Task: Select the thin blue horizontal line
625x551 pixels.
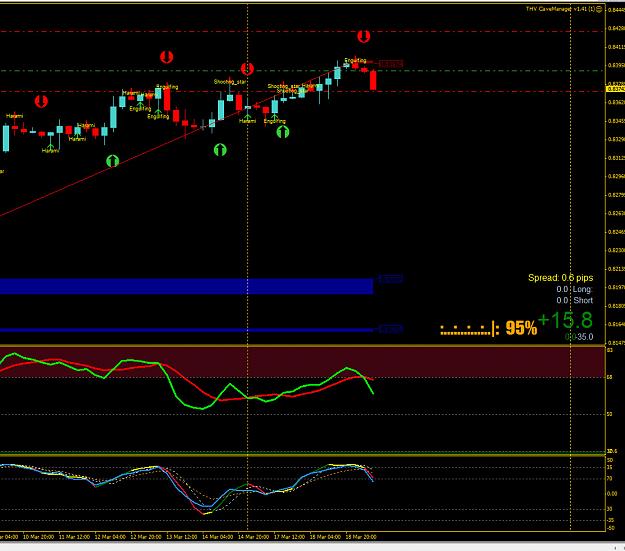Action: (x=187, y=330)
